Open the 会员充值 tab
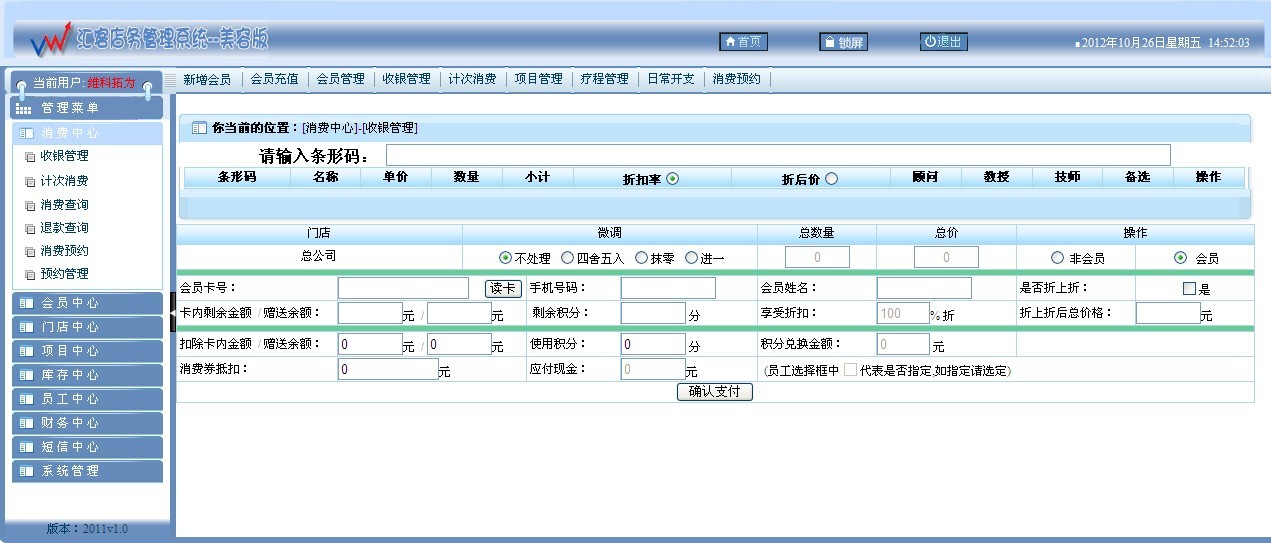The image size is (1271, 543). [x=274, y=79]
